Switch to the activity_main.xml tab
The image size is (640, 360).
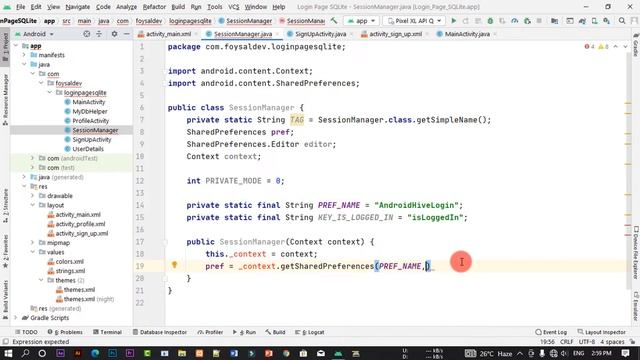168,34
